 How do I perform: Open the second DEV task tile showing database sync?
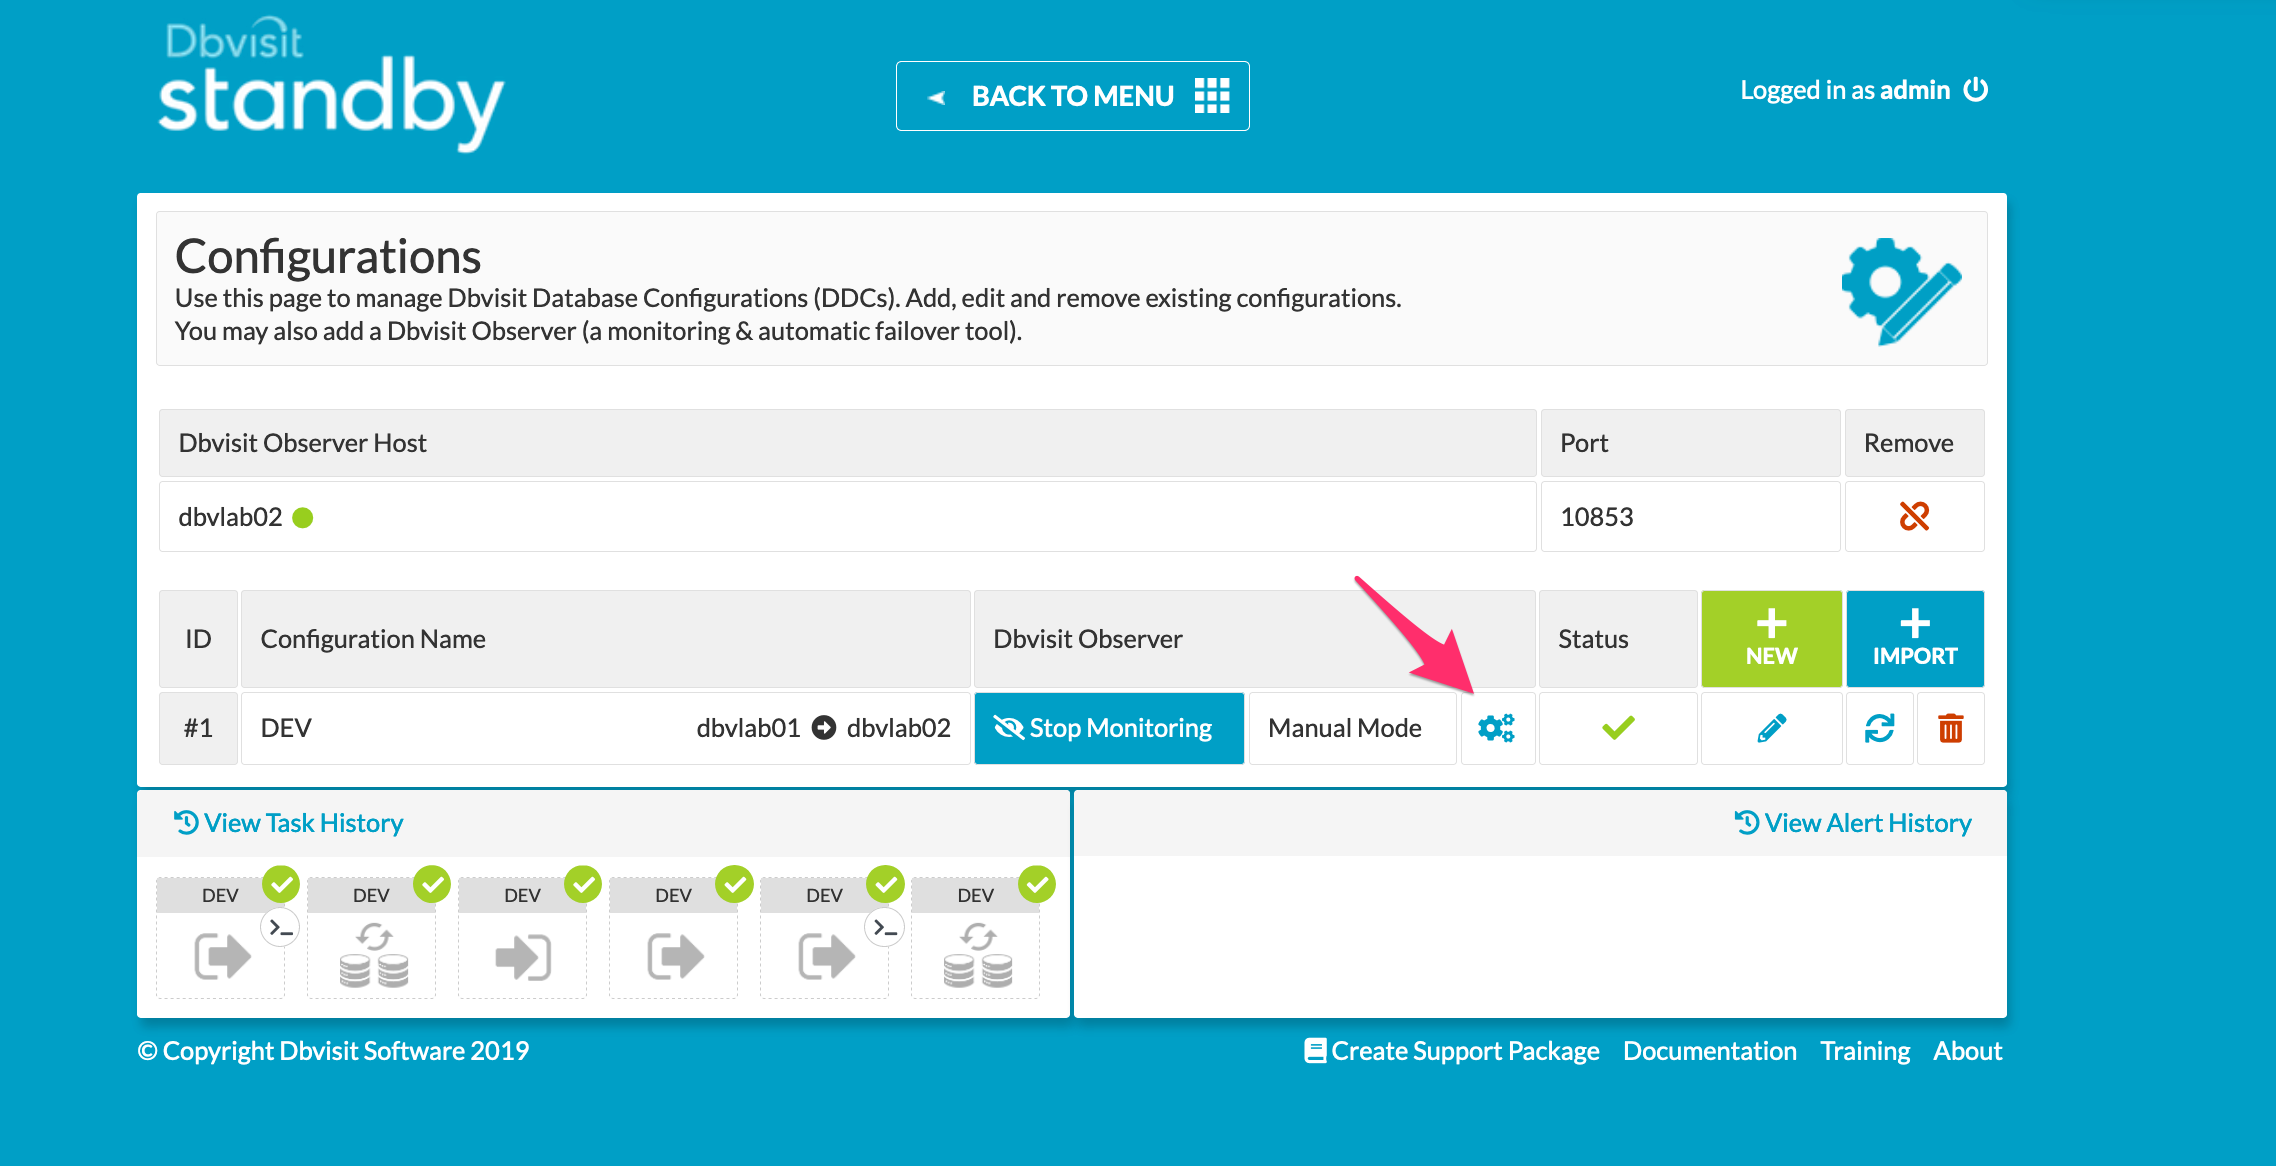coord(371,940)
